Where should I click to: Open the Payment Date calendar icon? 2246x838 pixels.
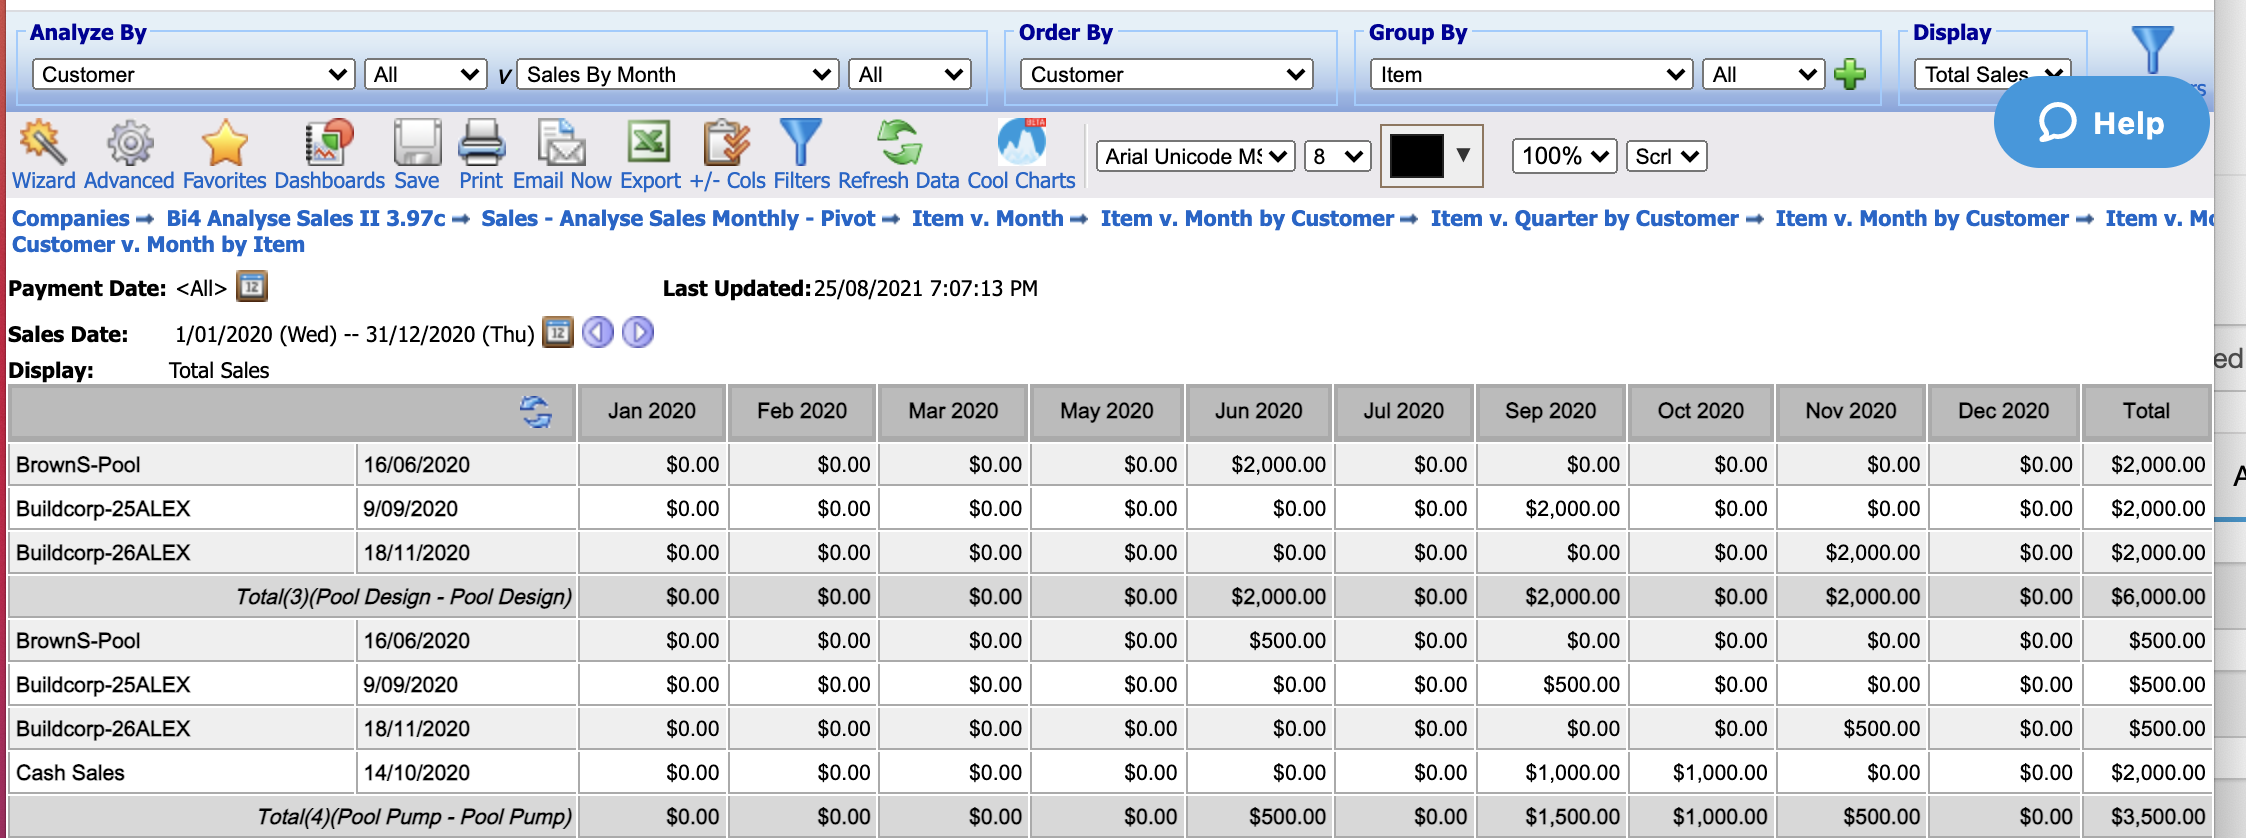pos(252,287)
